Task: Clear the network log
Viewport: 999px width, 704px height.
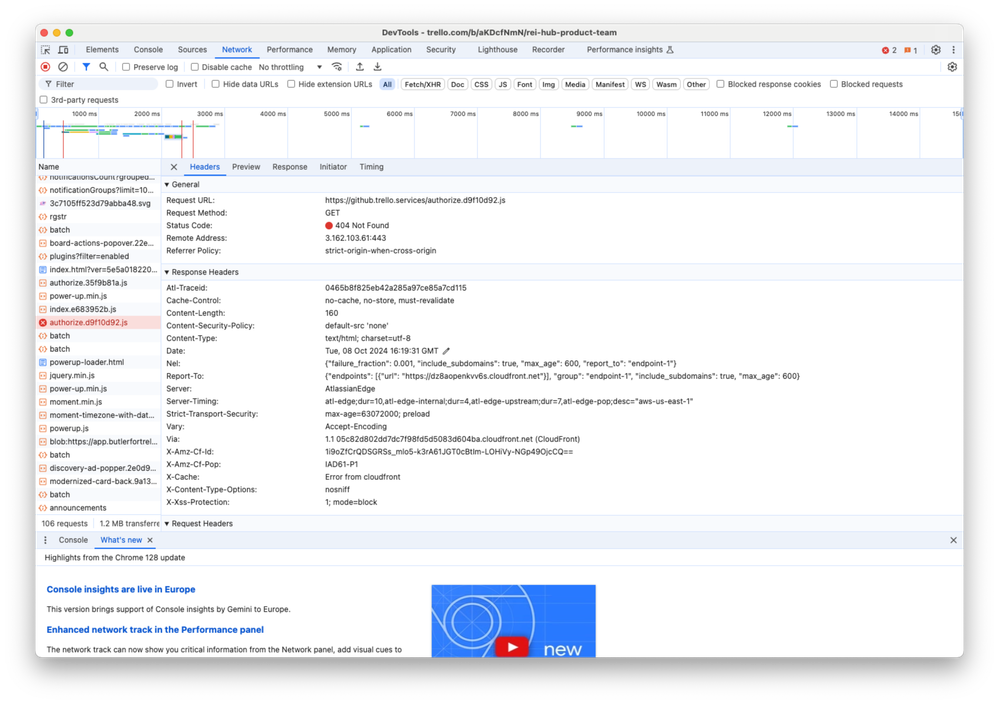Action: [62, 67]
